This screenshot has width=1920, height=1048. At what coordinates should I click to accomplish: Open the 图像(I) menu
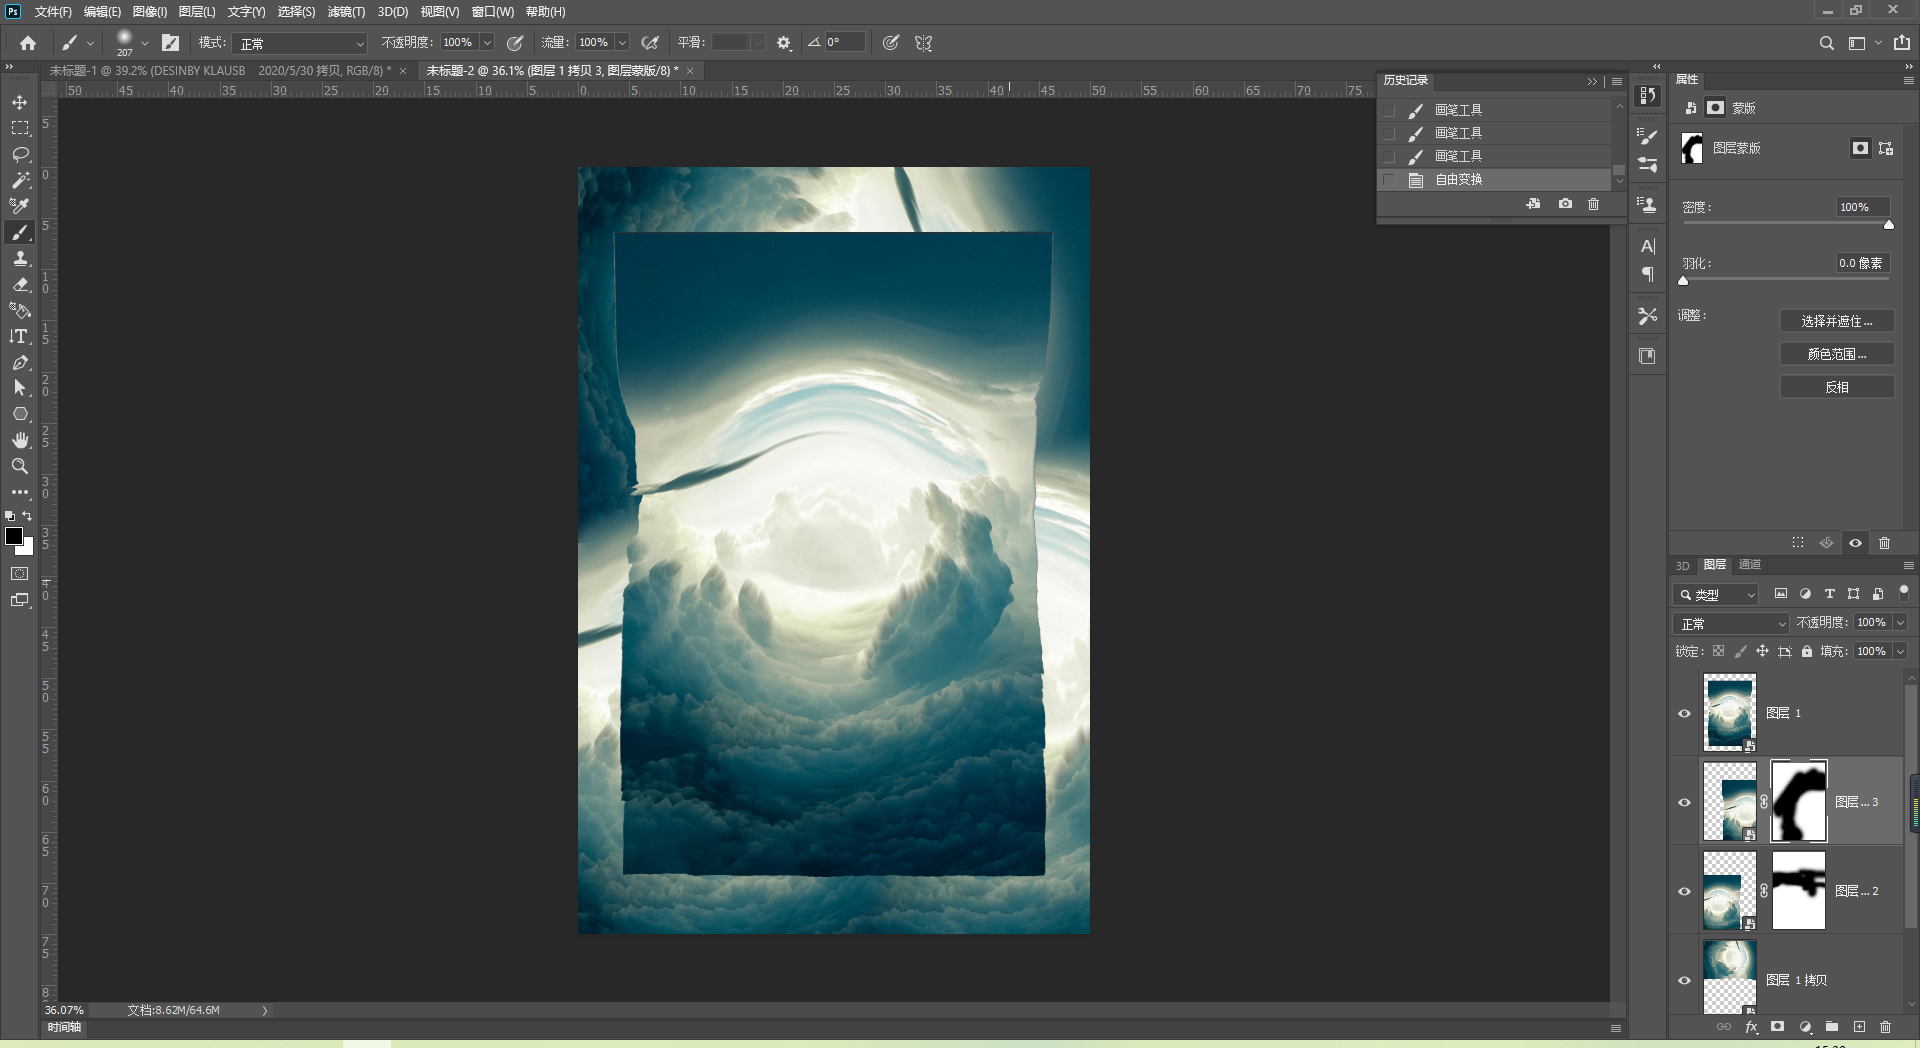coord(150,12)
